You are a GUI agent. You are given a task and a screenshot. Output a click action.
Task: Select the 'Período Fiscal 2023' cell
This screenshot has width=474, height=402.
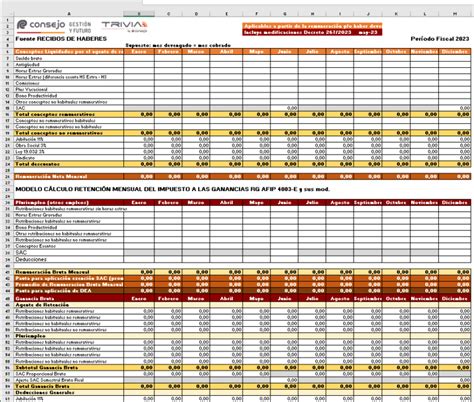pyautogui.click(x=440, y=39)
